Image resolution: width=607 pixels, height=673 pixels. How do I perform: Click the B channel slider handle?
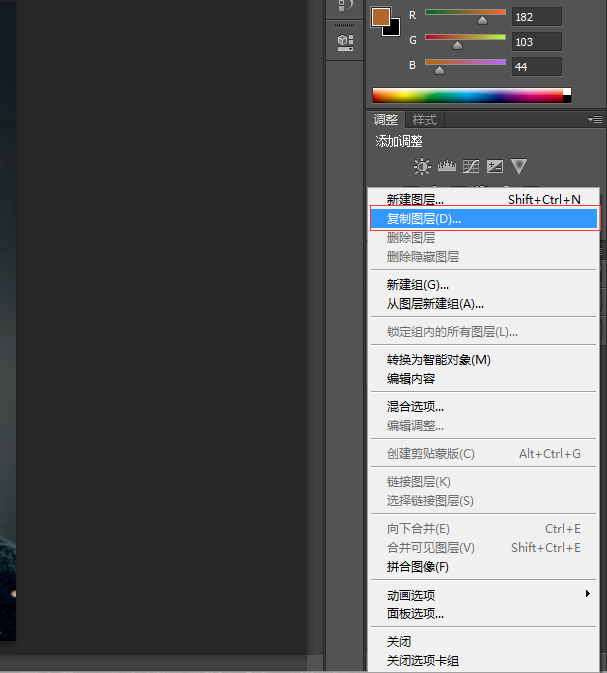pyautogui.click(x=439, y=70)
